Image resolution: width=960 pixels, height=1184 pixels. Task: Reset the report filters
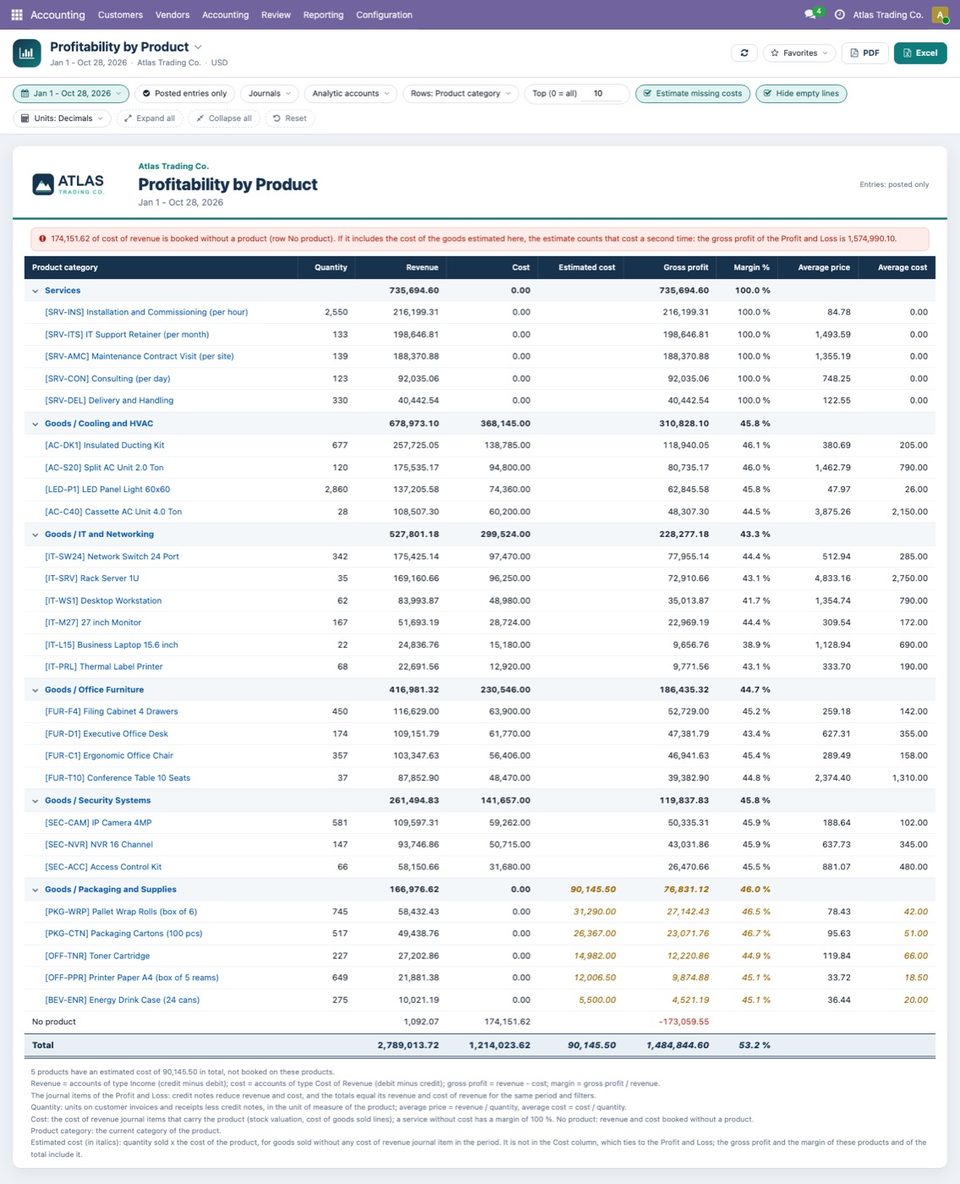289,119
